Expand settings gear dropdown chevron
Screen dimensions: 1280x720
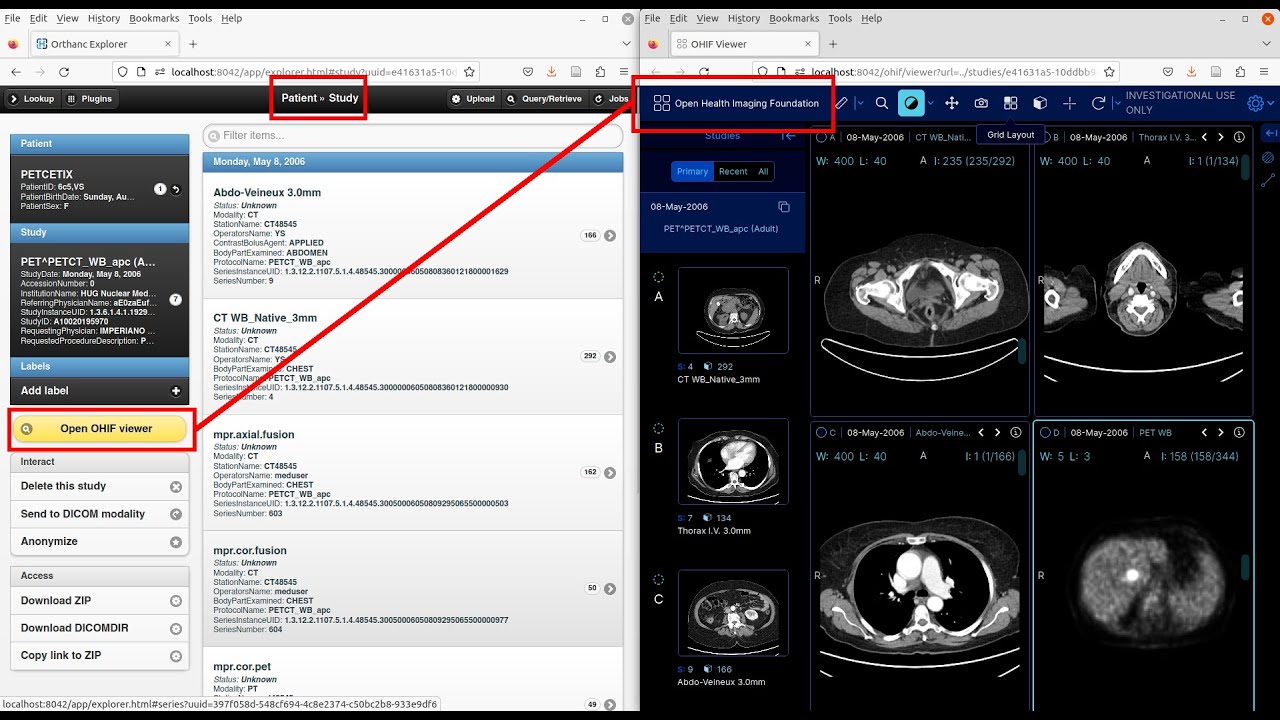tap(1271, 103)
